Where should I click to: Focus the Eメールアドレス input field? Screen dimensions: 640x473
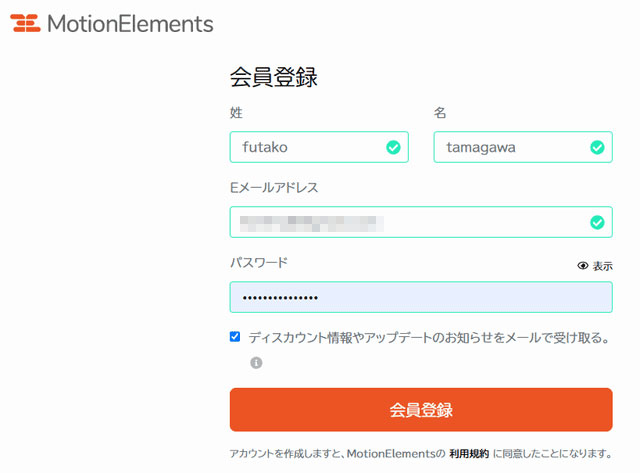pos(421,222)
